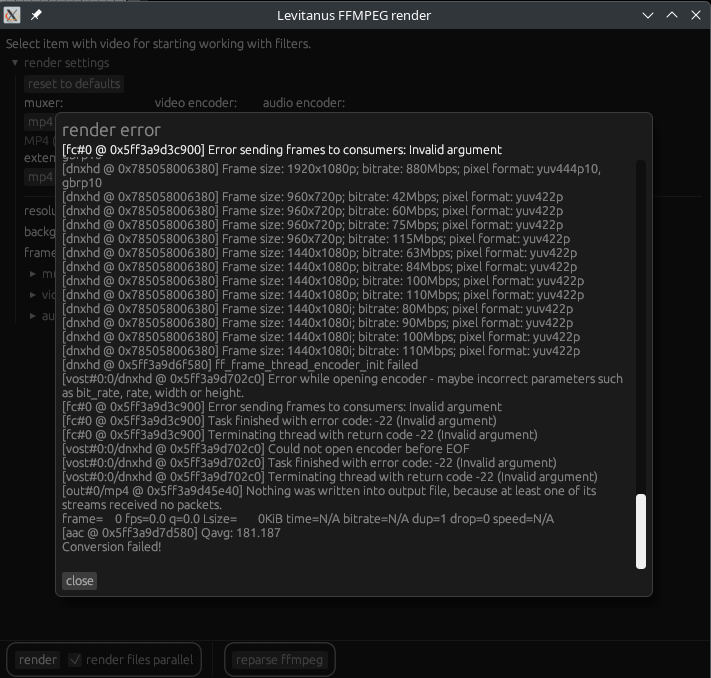Close the render error dialog
Viewport: 711px width, 678px height.
[x=79, y=580]
